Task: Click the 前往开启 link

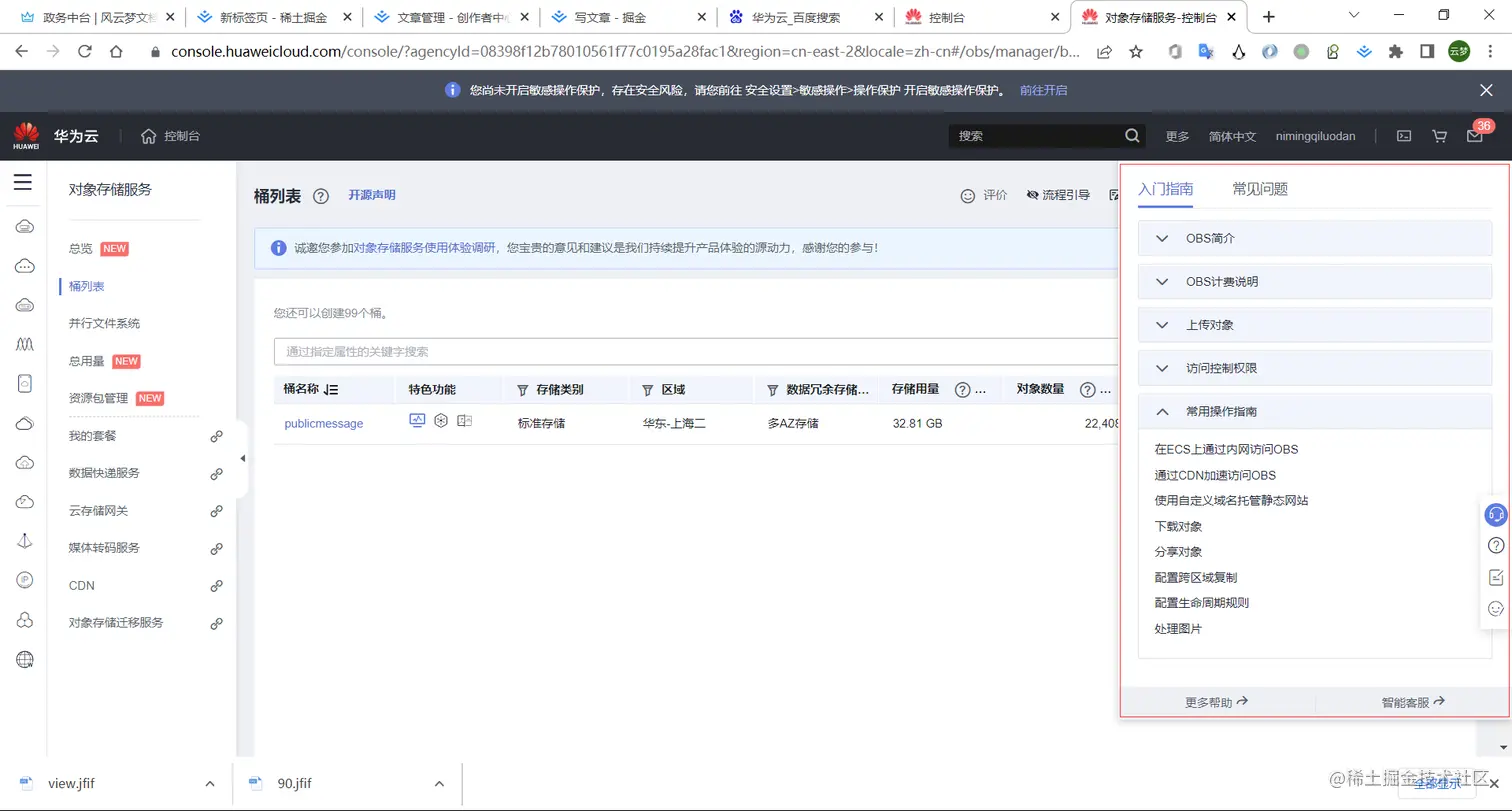Action: click(1043, 90)
